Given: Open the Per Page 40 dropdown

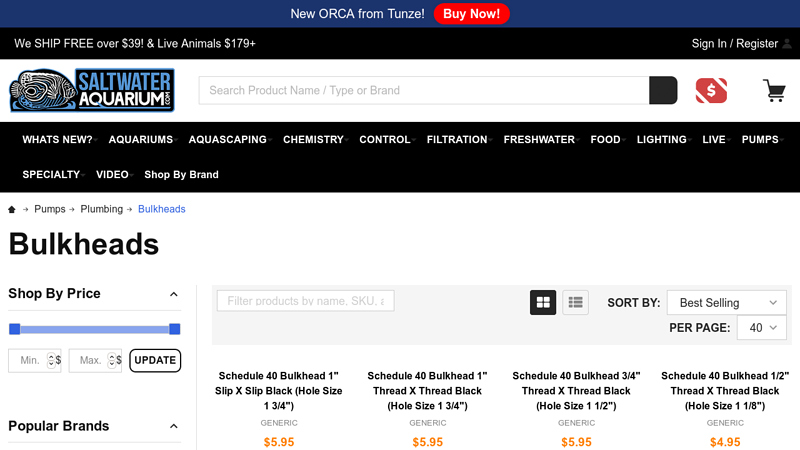Looking at the screenshot, I should (x=762, y=328).
